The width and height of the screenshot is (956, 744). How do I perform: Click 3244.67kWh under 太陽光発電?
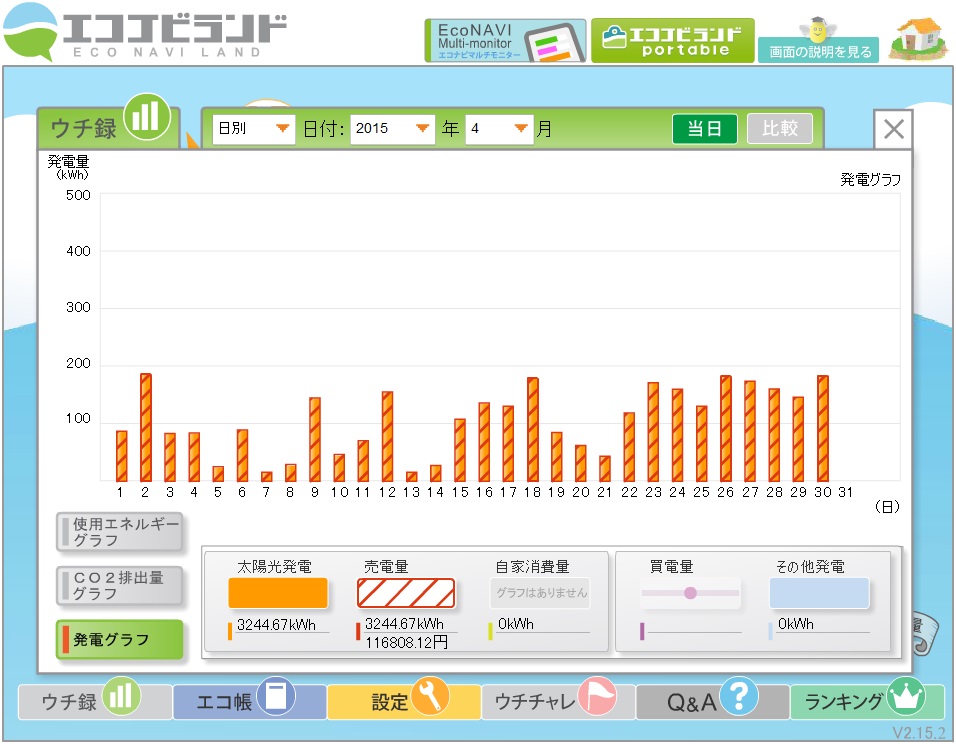click(x=276, y=624)
